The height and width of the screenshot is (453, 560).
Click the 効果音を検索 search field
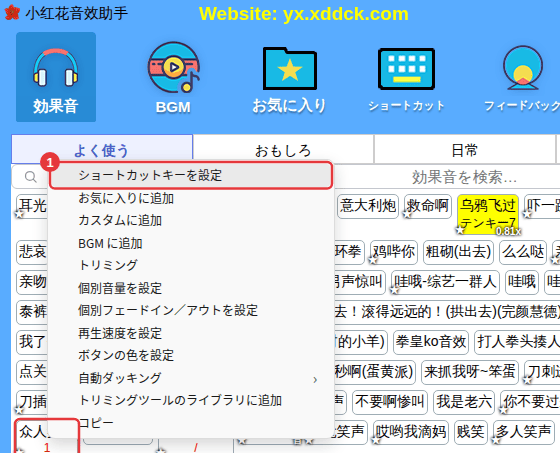point(464,177)
